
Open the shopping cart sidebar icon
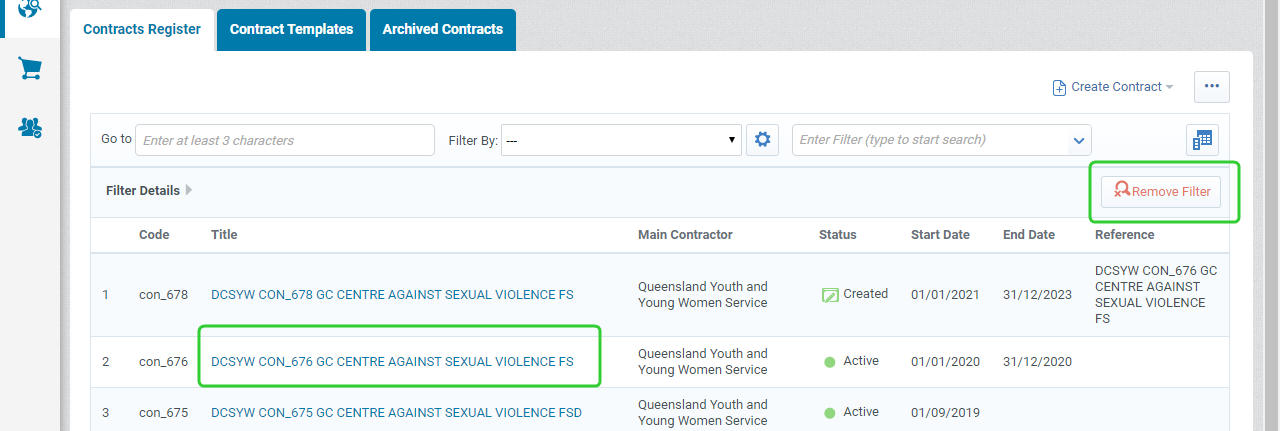[30, 69]
